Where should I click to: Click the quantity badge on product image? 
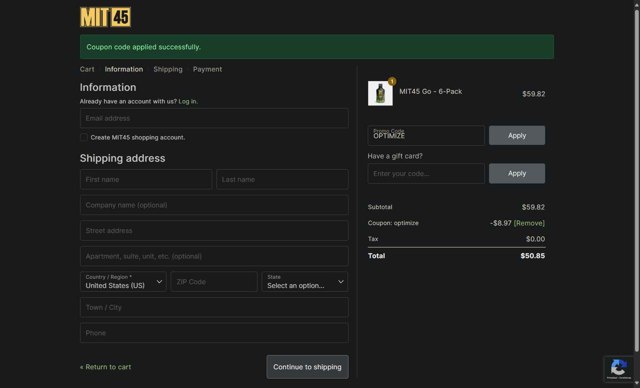click(x=392, y=81)
